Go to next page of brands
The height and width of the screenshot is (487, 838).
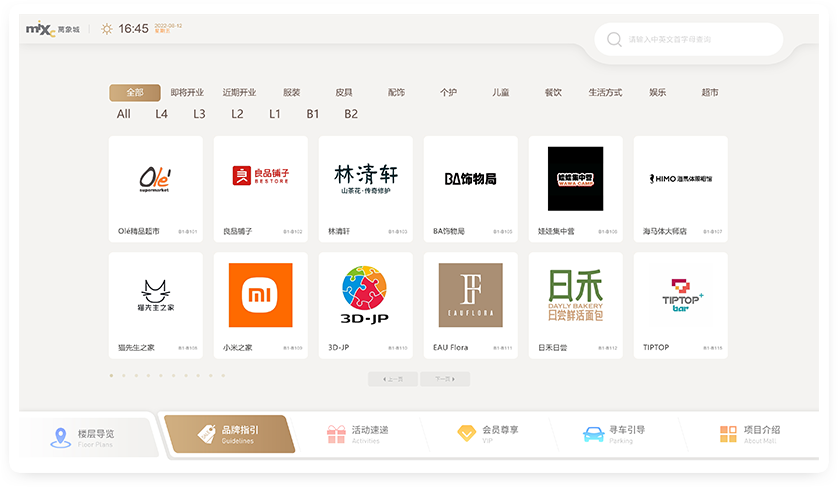(x=444, y=379)
